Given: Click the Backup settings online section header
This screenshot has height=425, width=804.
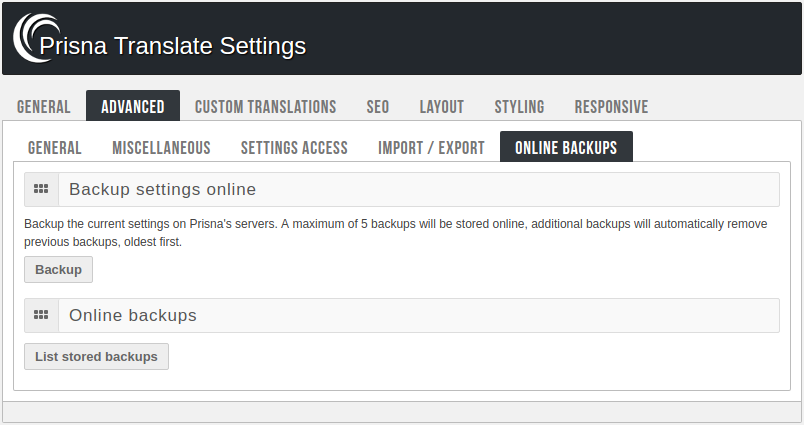Looking at the screenshot, I should point(162,189).
